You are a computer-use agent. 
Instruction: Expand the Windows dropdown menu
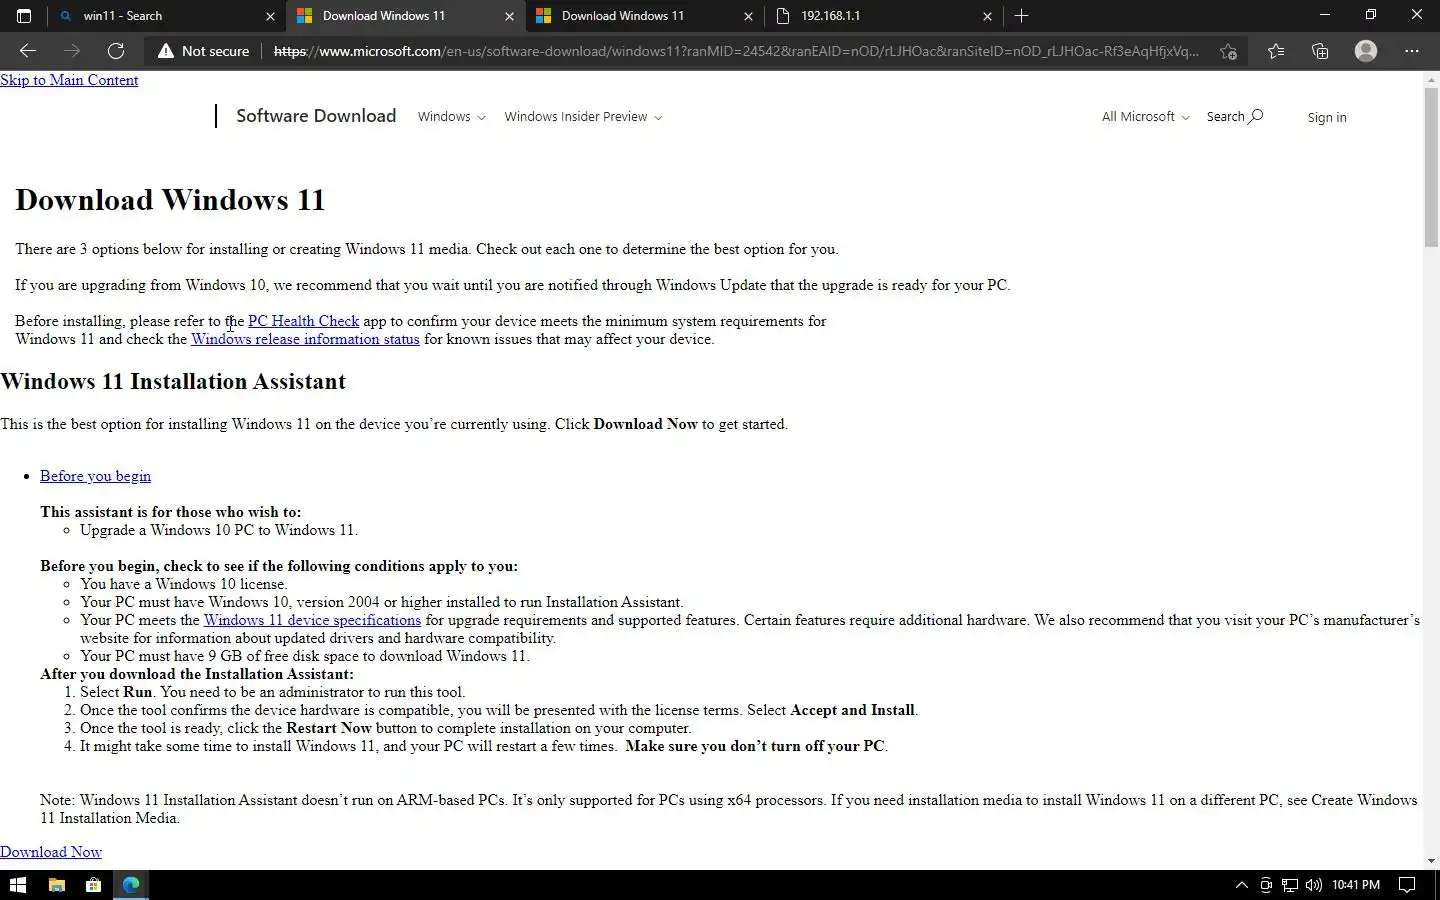point(451,117)
